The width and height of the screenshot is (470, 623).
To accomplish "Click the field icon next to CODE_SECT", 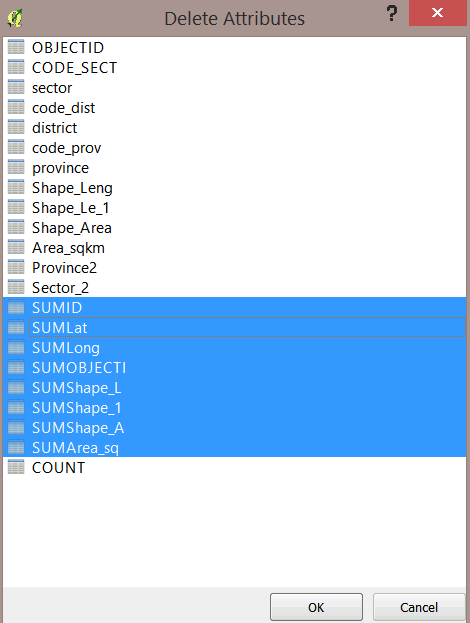I will tap(16, 67).
